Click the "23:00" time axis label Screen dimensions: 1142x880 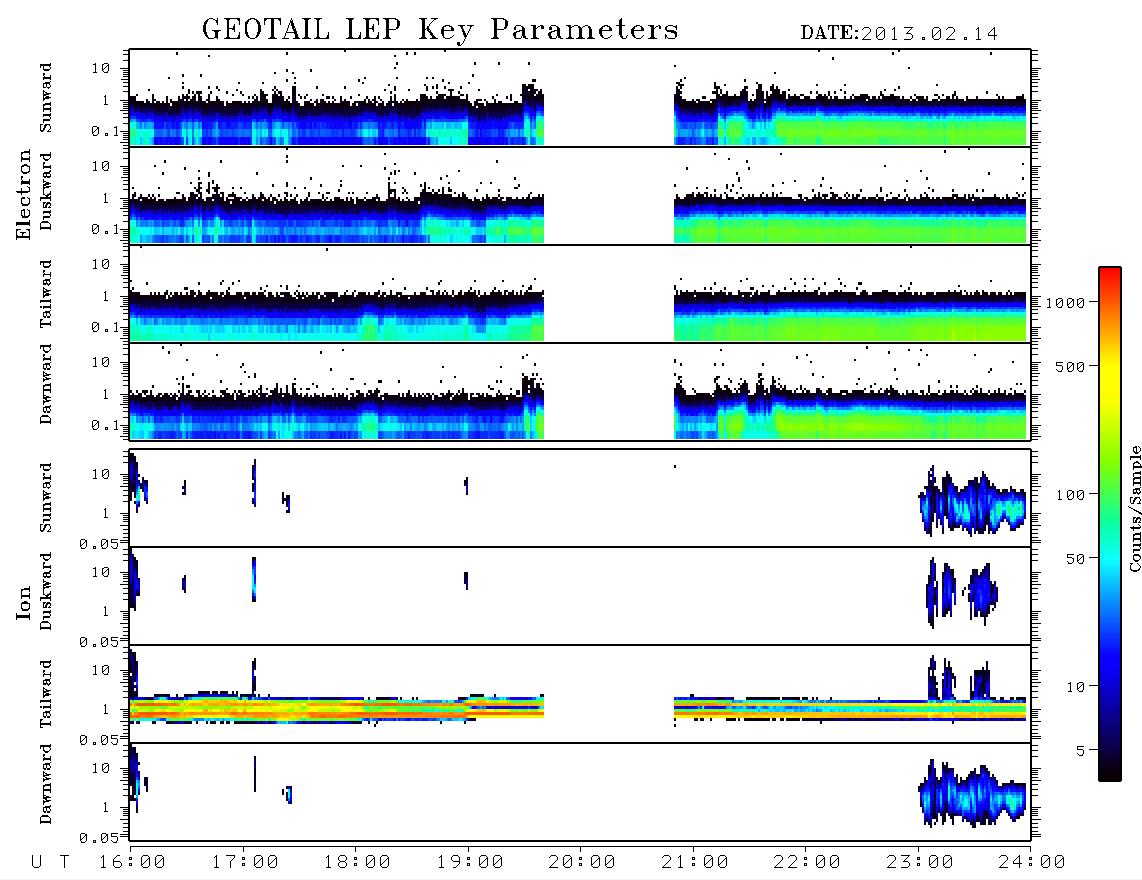coord(920,863)
